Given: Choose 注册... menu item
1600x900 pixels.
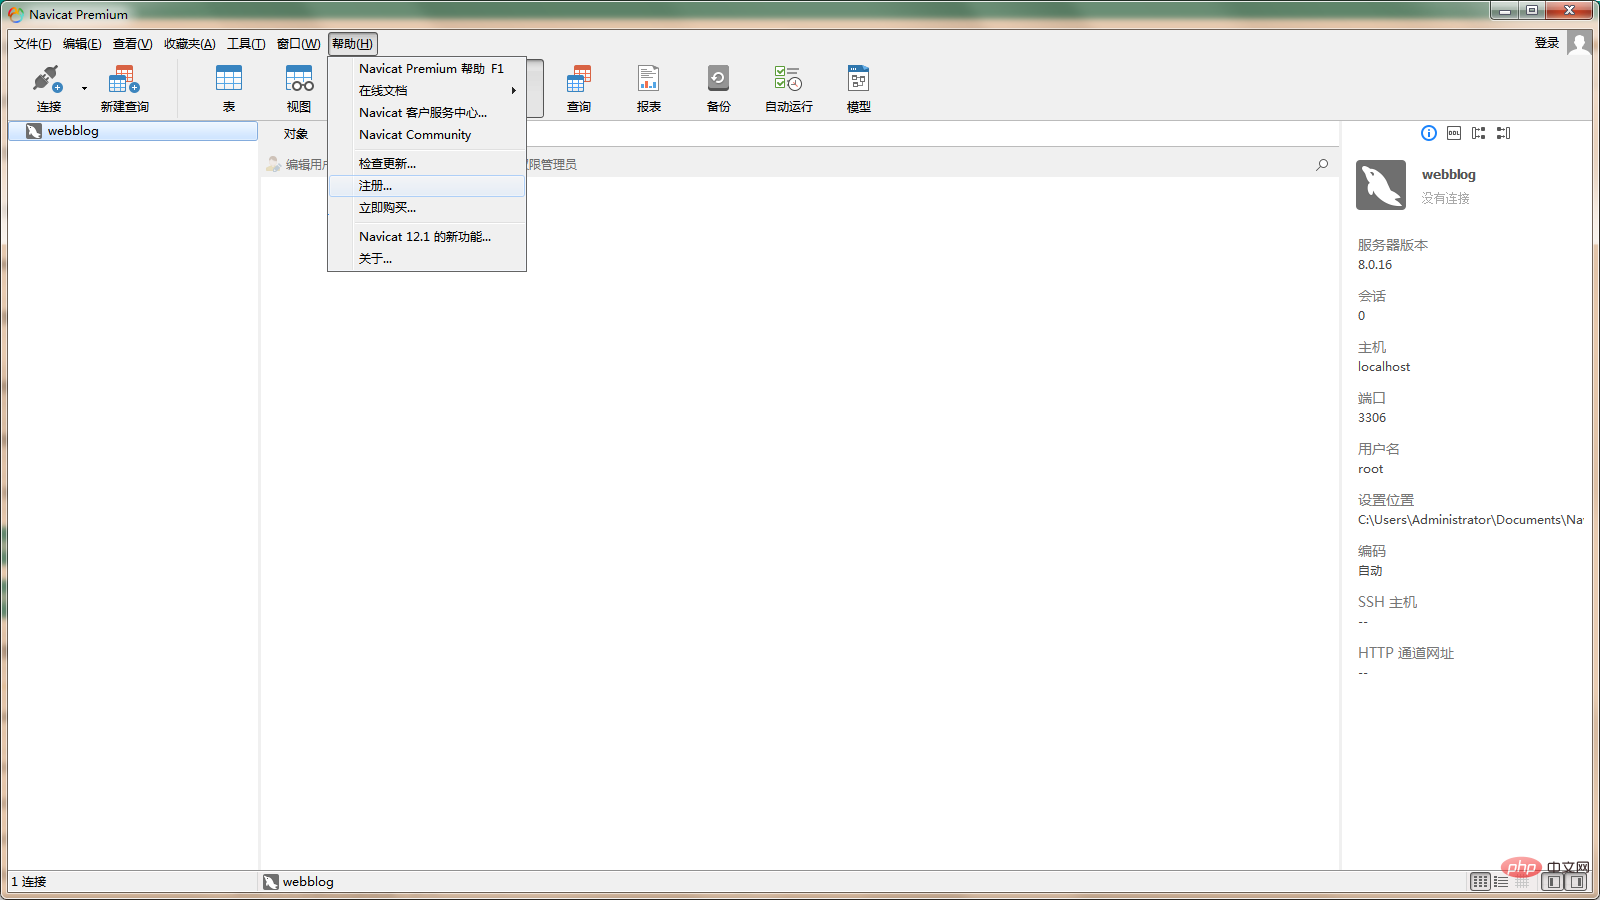Looking at the screenshot, I should coord(427,186).
